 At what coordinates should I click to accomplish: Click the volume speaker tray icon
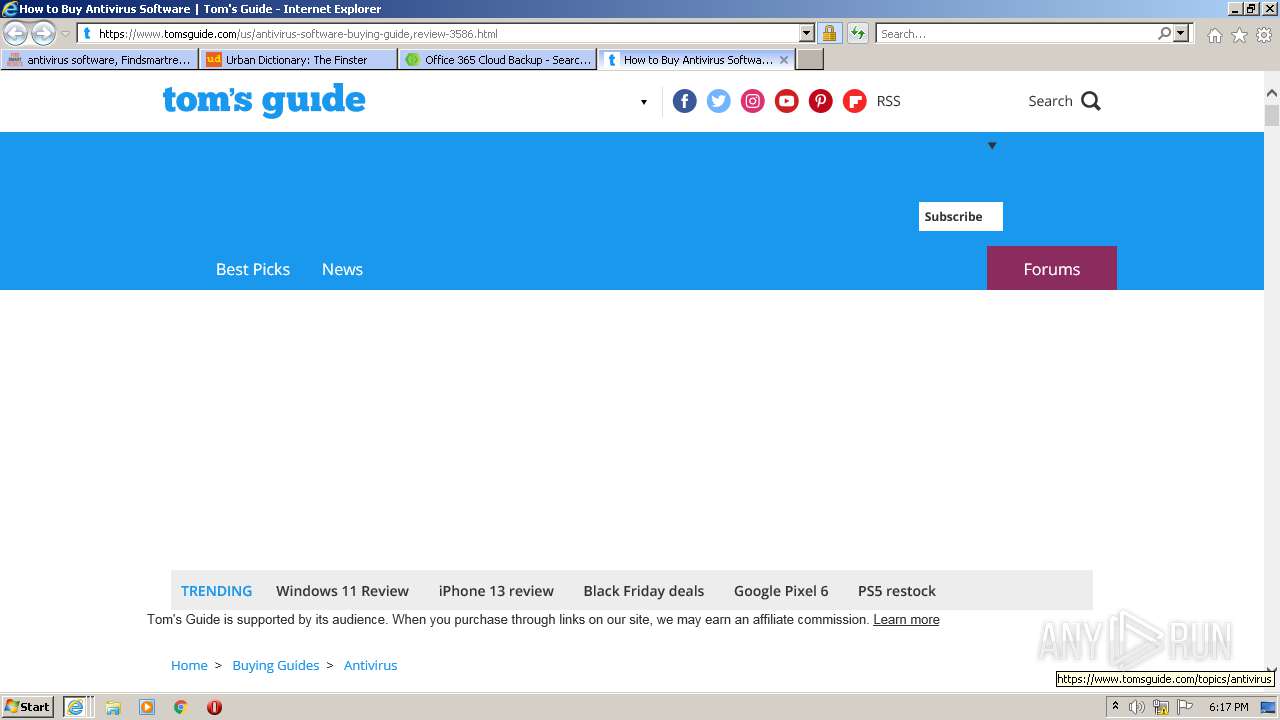tap(1137, 707)
